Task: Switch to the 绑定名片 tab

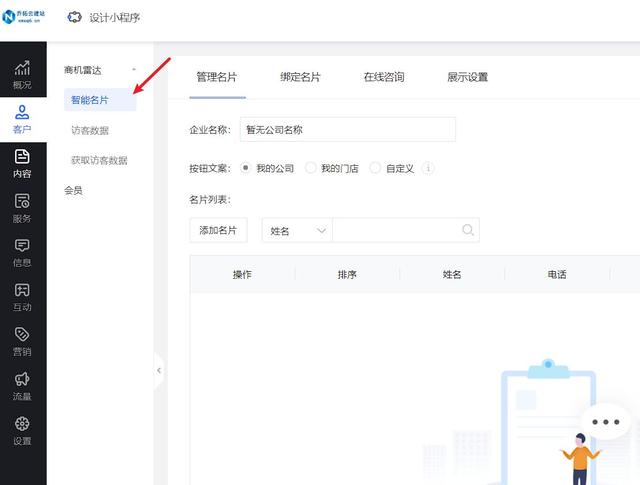Action: pos(300,77)
